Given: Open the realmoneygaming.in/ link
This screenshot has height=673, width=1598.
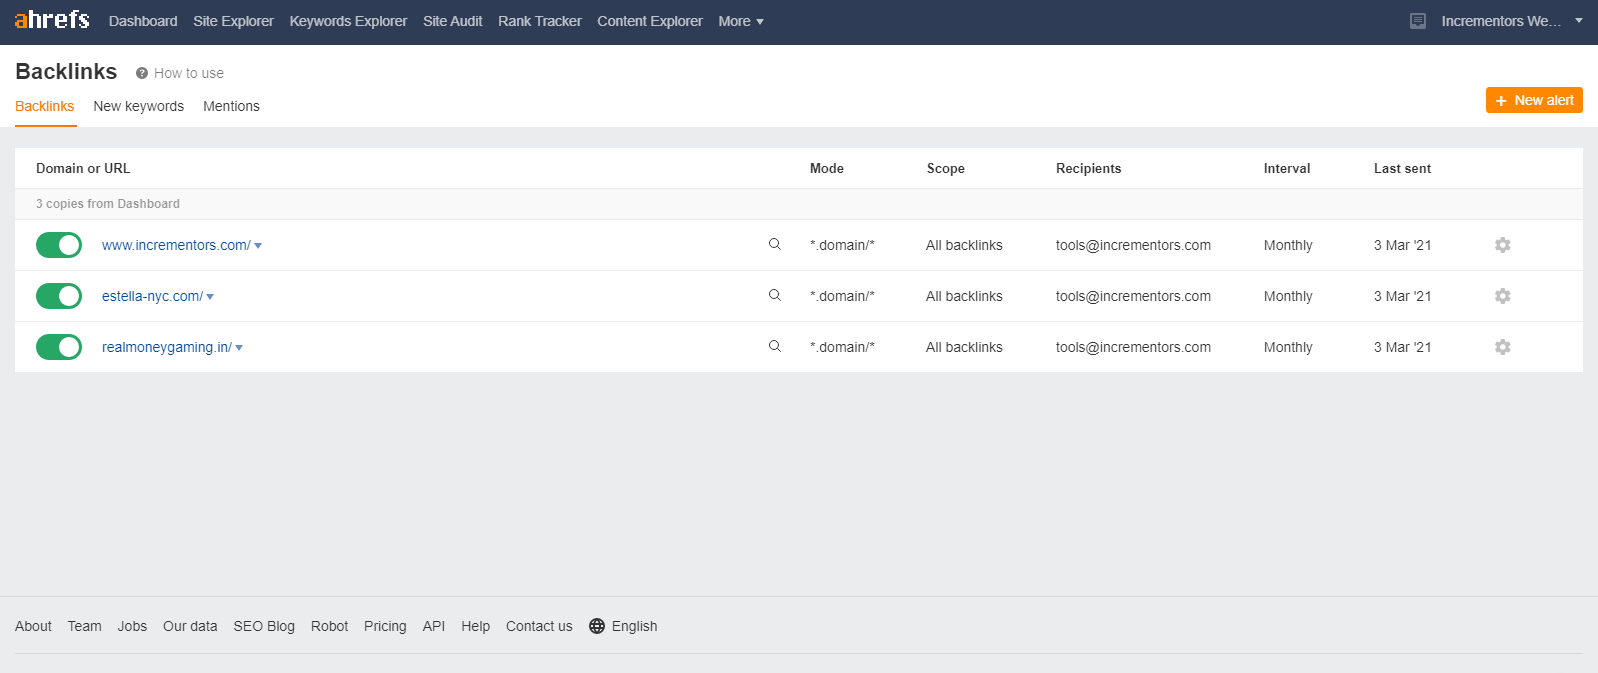Looking at the screenshot, I should (x=167, y=347).
